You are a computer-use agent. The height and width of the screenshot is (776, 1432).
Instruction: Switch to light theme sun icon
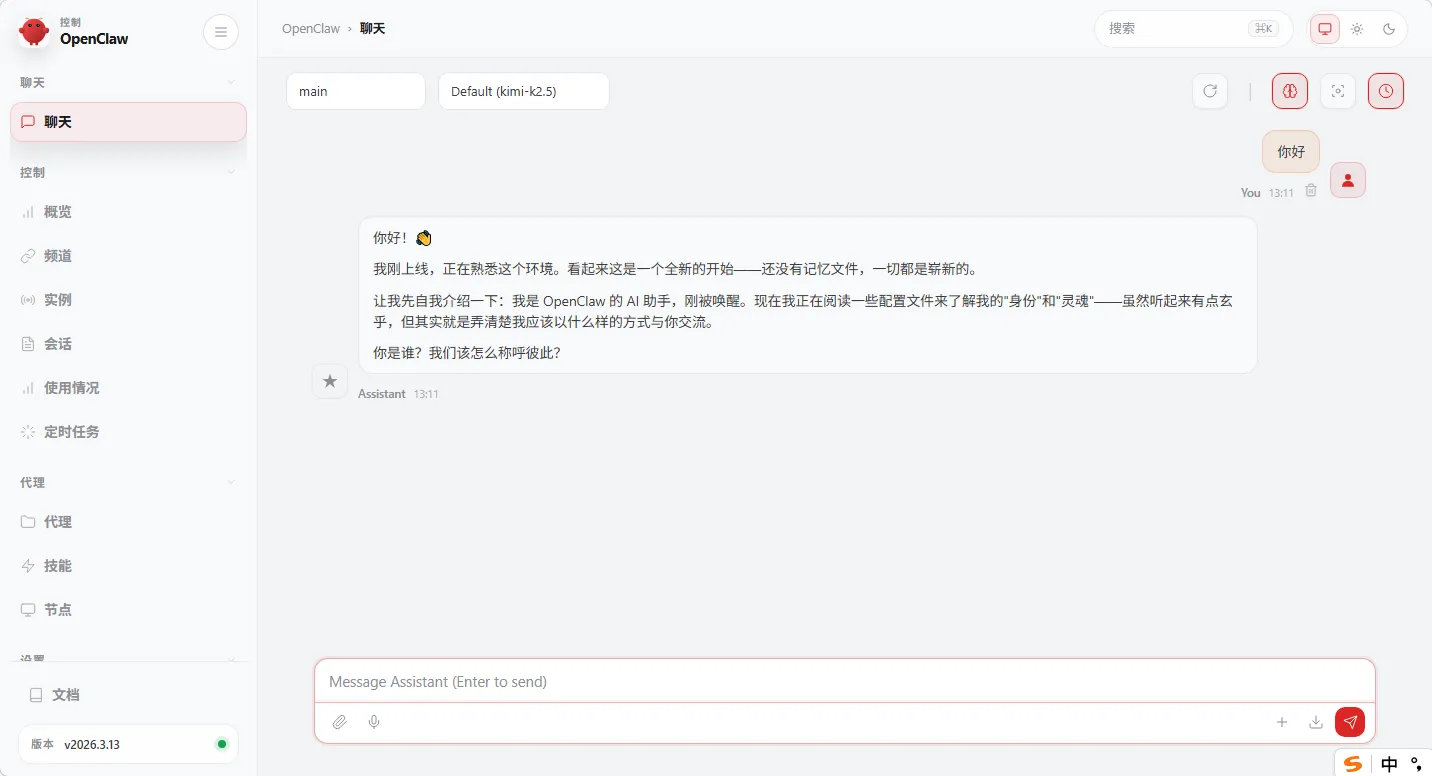click(x=1357, y=29)
